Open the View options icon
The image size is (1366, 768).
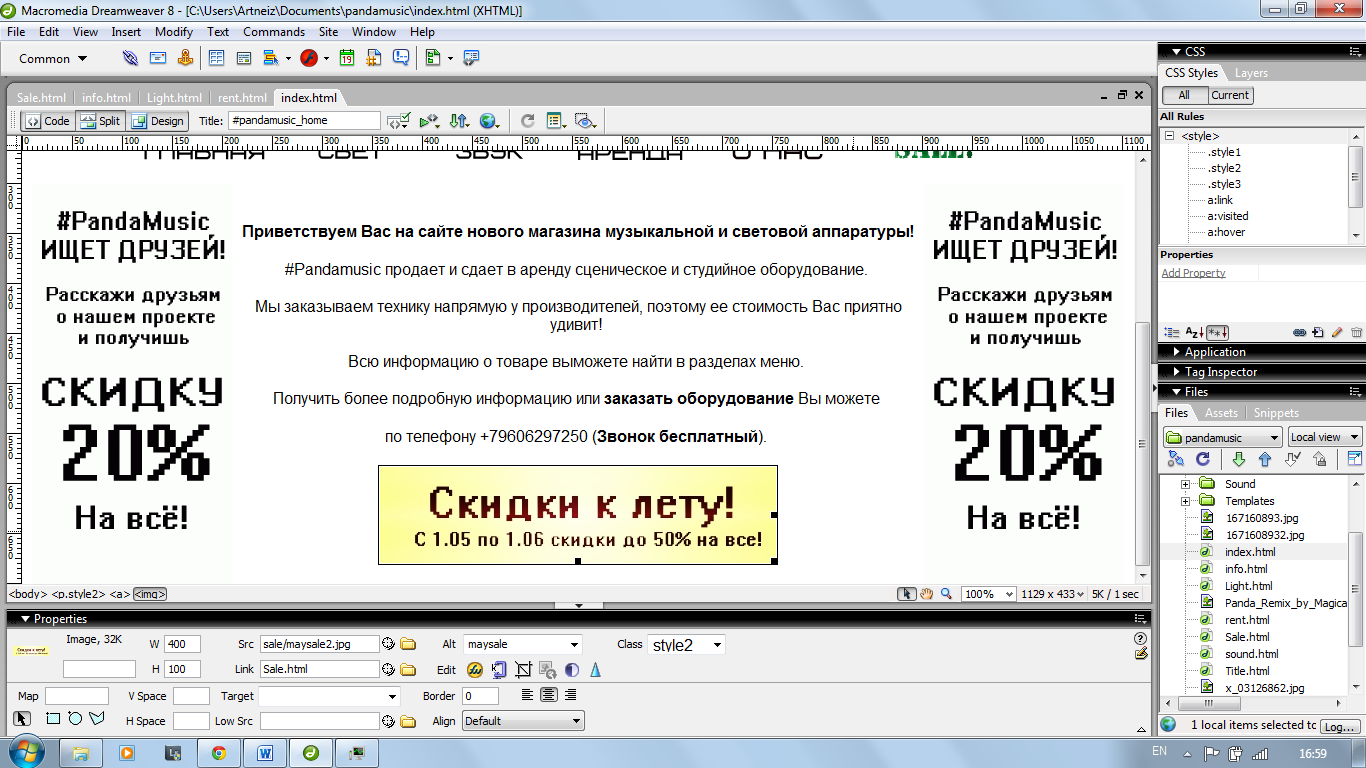(556, 121)
